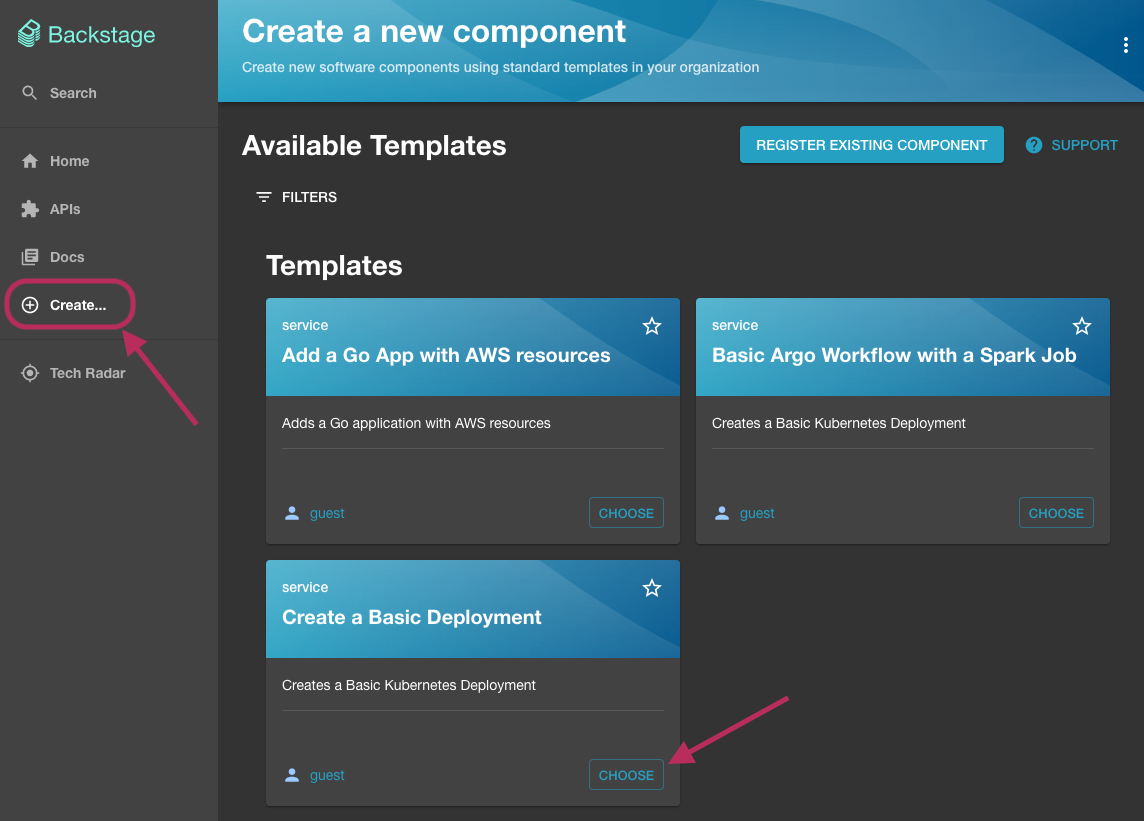The width and height of the screenshot is (1144, 821).
Task: Choose the Add a Go App template
Action: pos(626,513)
